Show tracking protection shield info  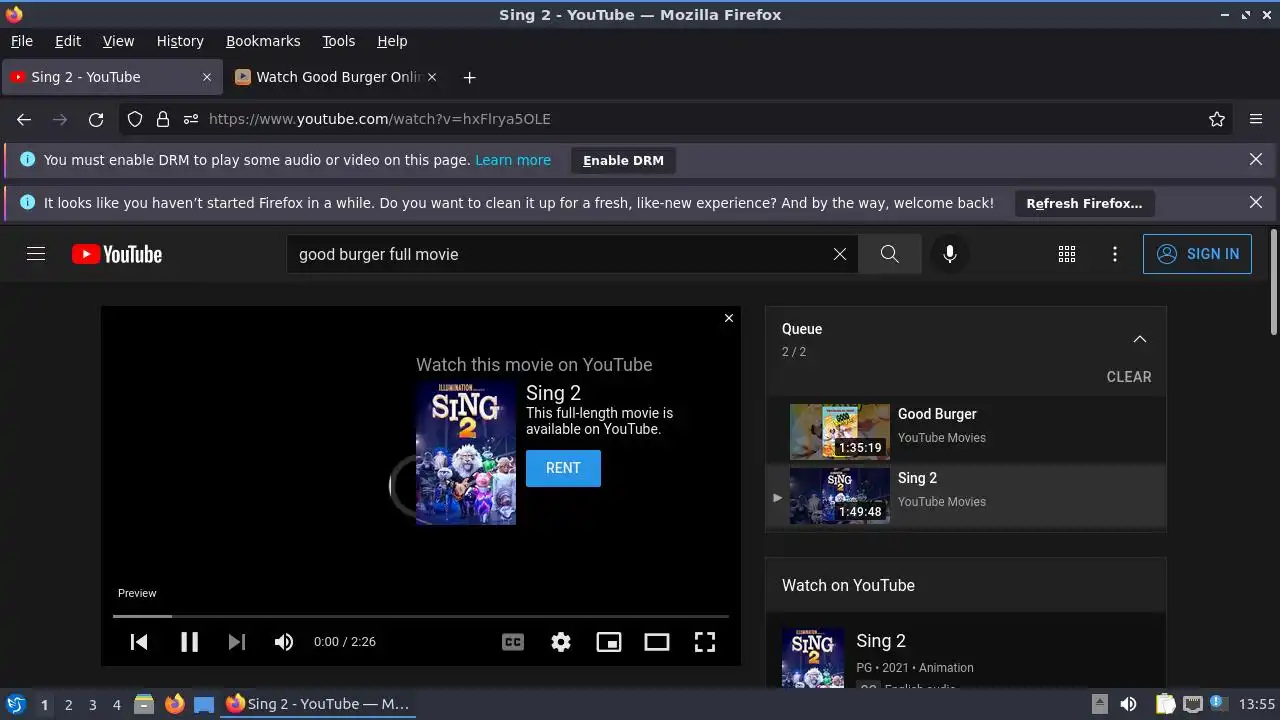coord(135,119)
